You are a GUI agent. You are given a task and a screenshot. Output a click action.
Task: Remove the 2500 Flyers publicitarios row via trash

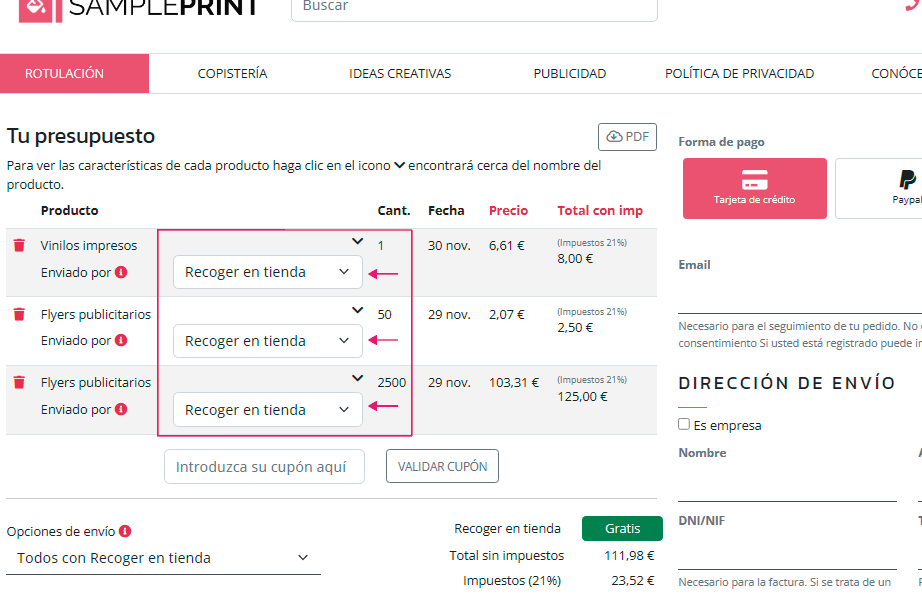point(19,383)
